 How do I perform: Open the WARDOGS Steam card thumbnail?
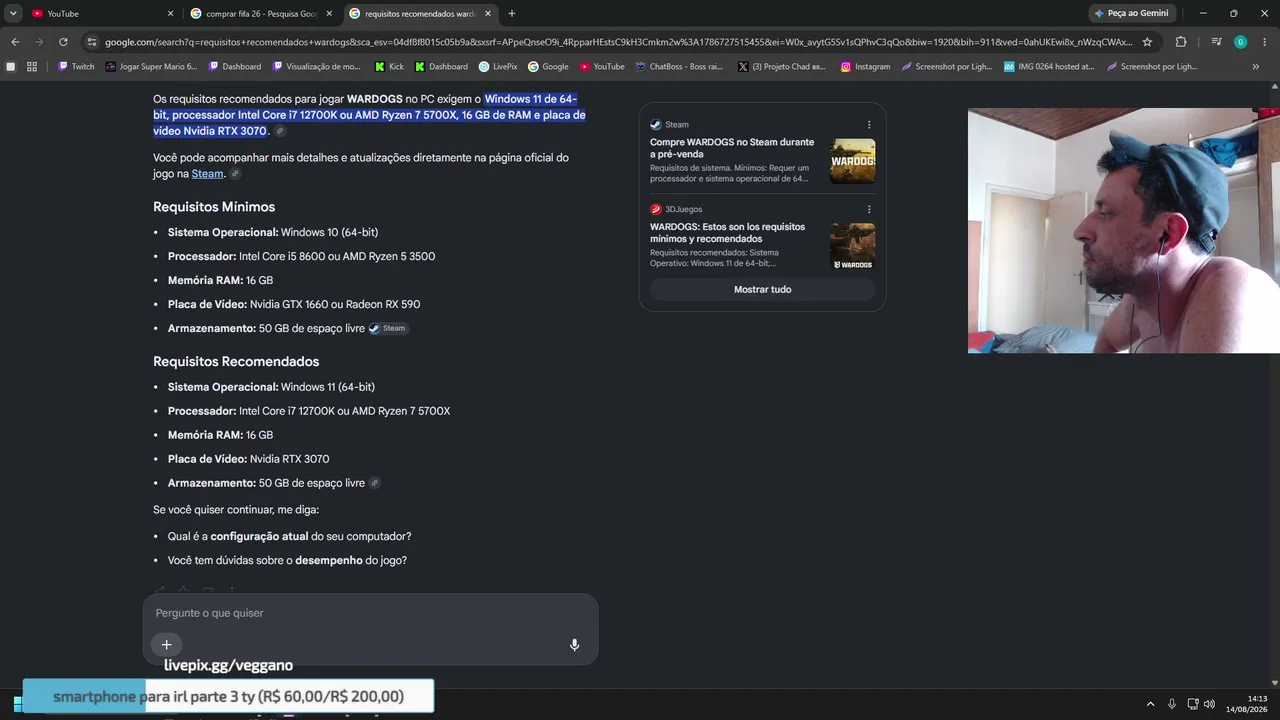pyautogui.click(x=852, y=161)
